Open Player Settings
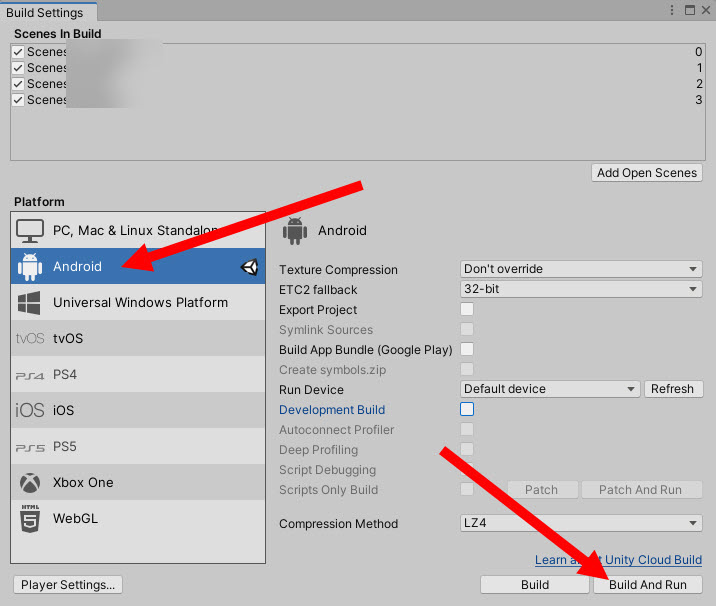Image resolution: width=716 pixels, height=606 pixels. click(68, 585)
